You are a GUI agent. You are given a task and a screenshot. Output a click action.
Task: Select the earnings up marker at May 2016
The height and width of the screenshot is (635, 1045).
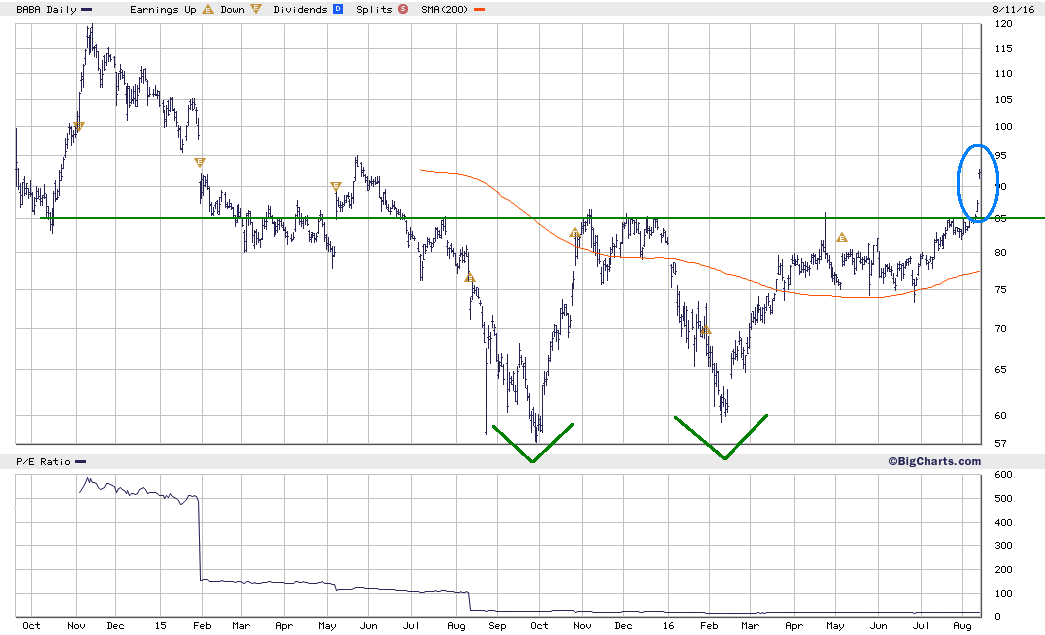tap(842, 237)
